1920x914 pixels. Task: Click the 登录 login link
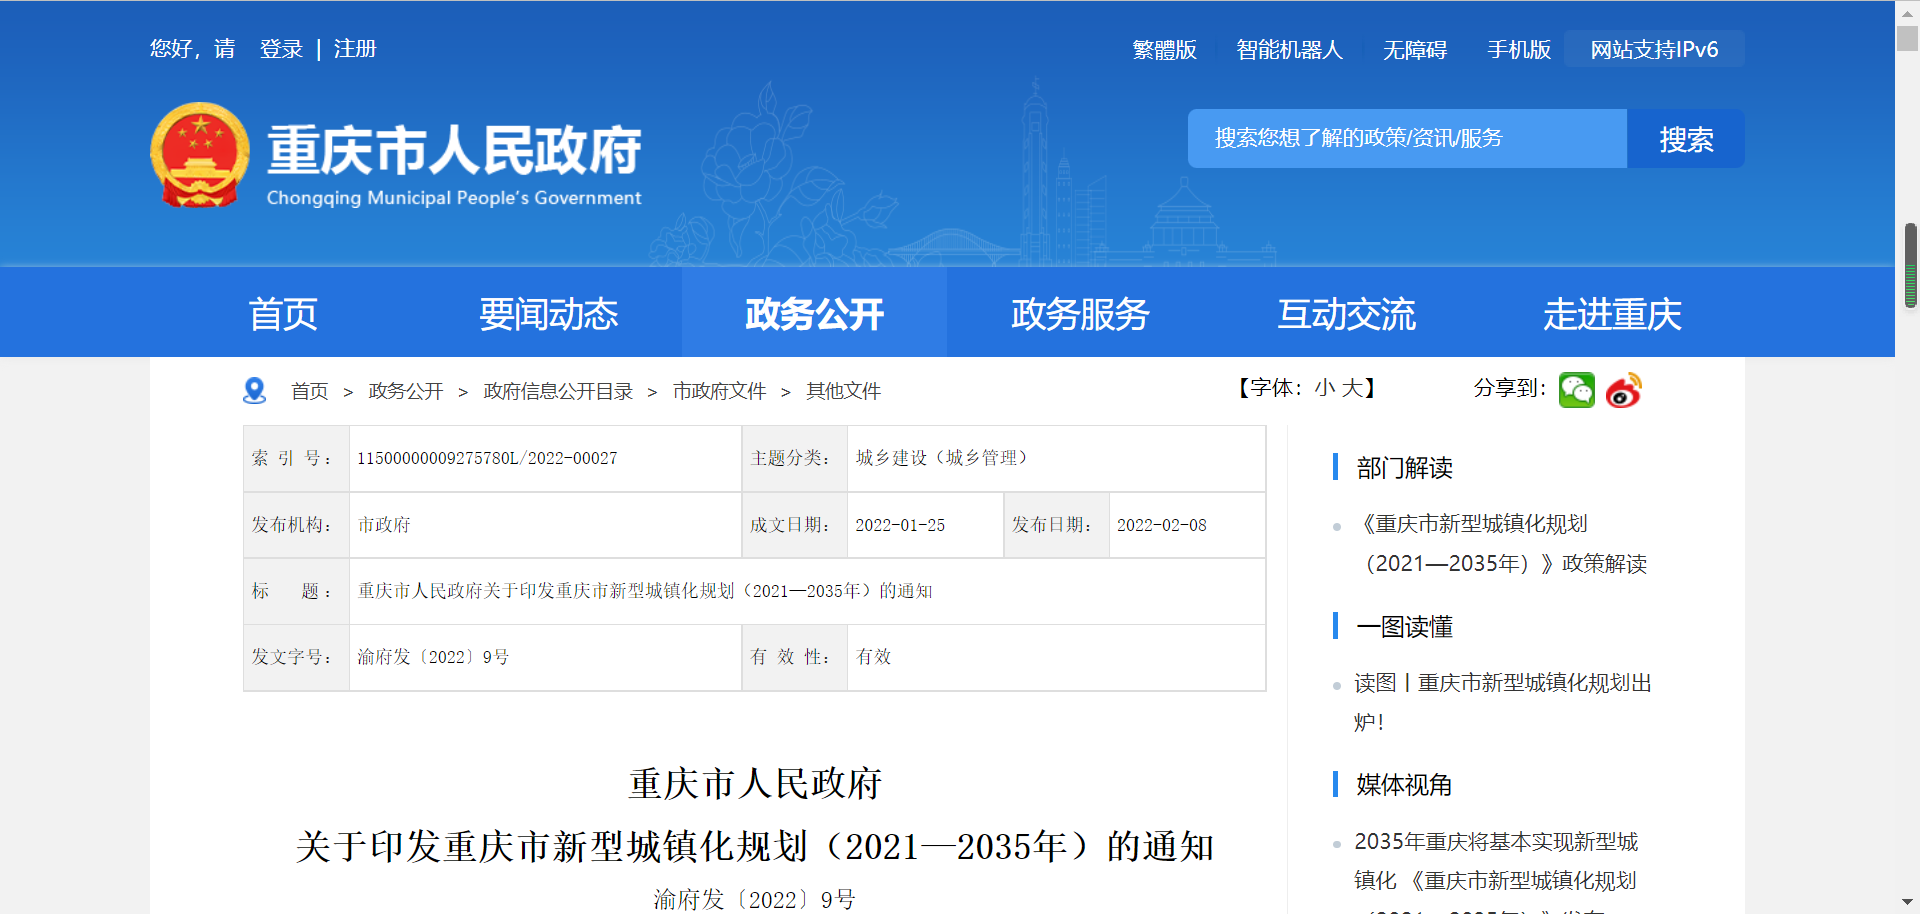click(x=281, y=49)
